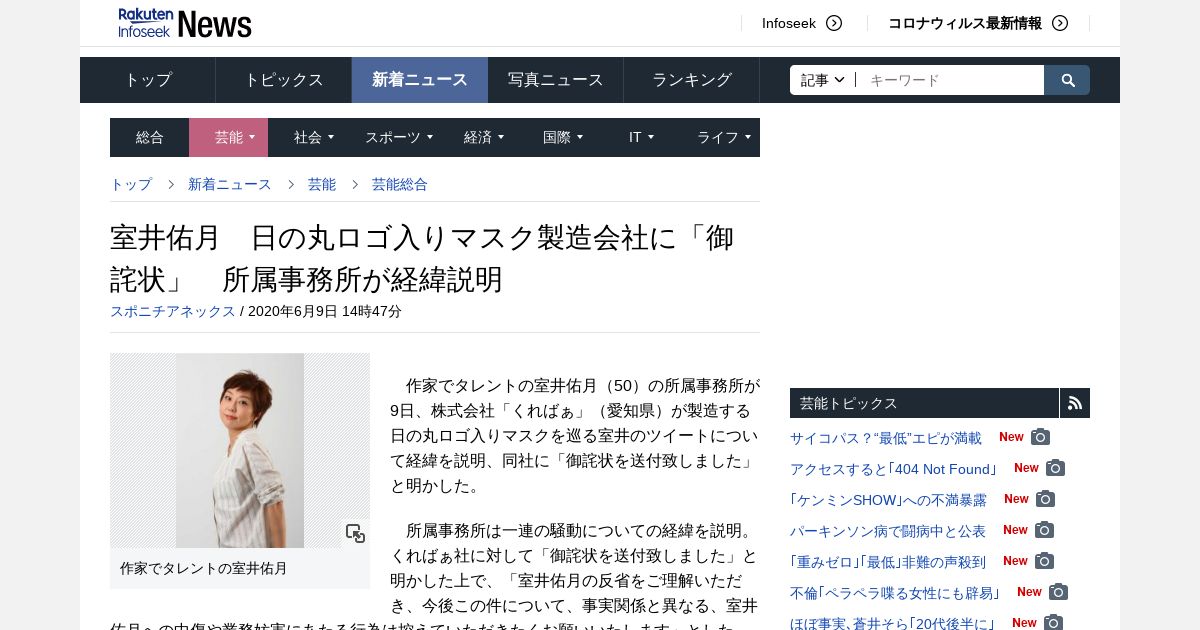Viewport: 1200px width, 630px height.
Task: Click the camera icon beside 404 Not Found headline
Action: click(1056, 468)
